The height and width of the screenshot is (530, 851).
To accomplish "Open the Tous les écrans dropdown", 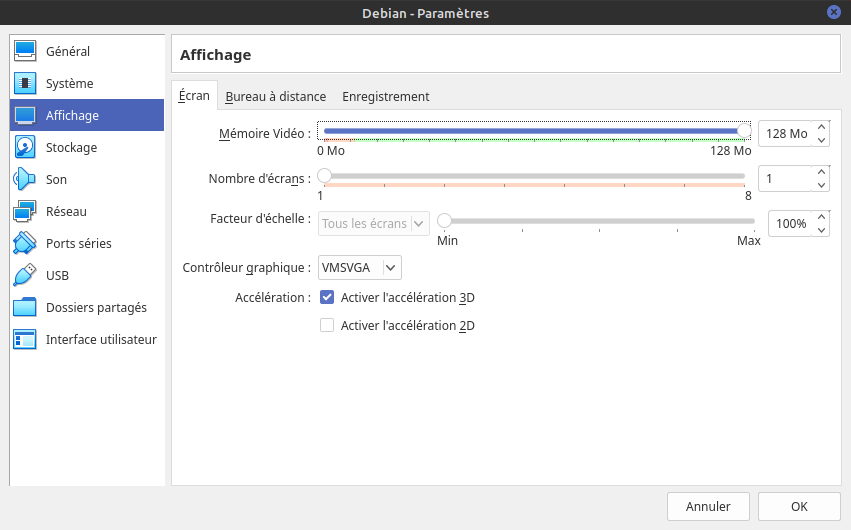I will click(x=373, y=224).
